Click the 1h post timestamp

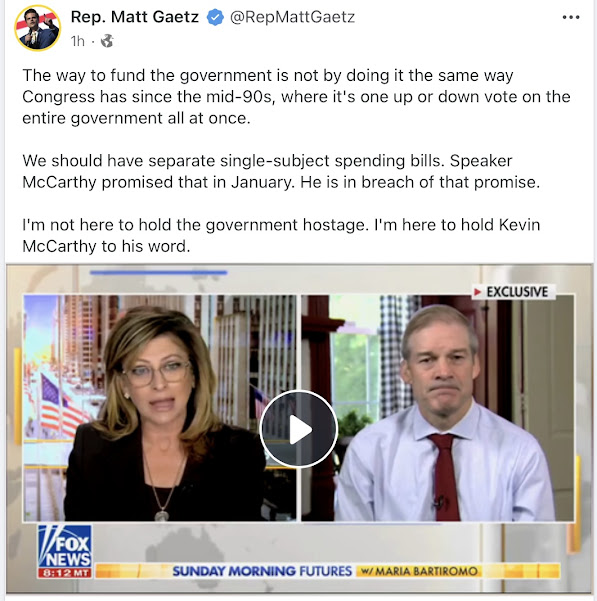click(77, 41)
